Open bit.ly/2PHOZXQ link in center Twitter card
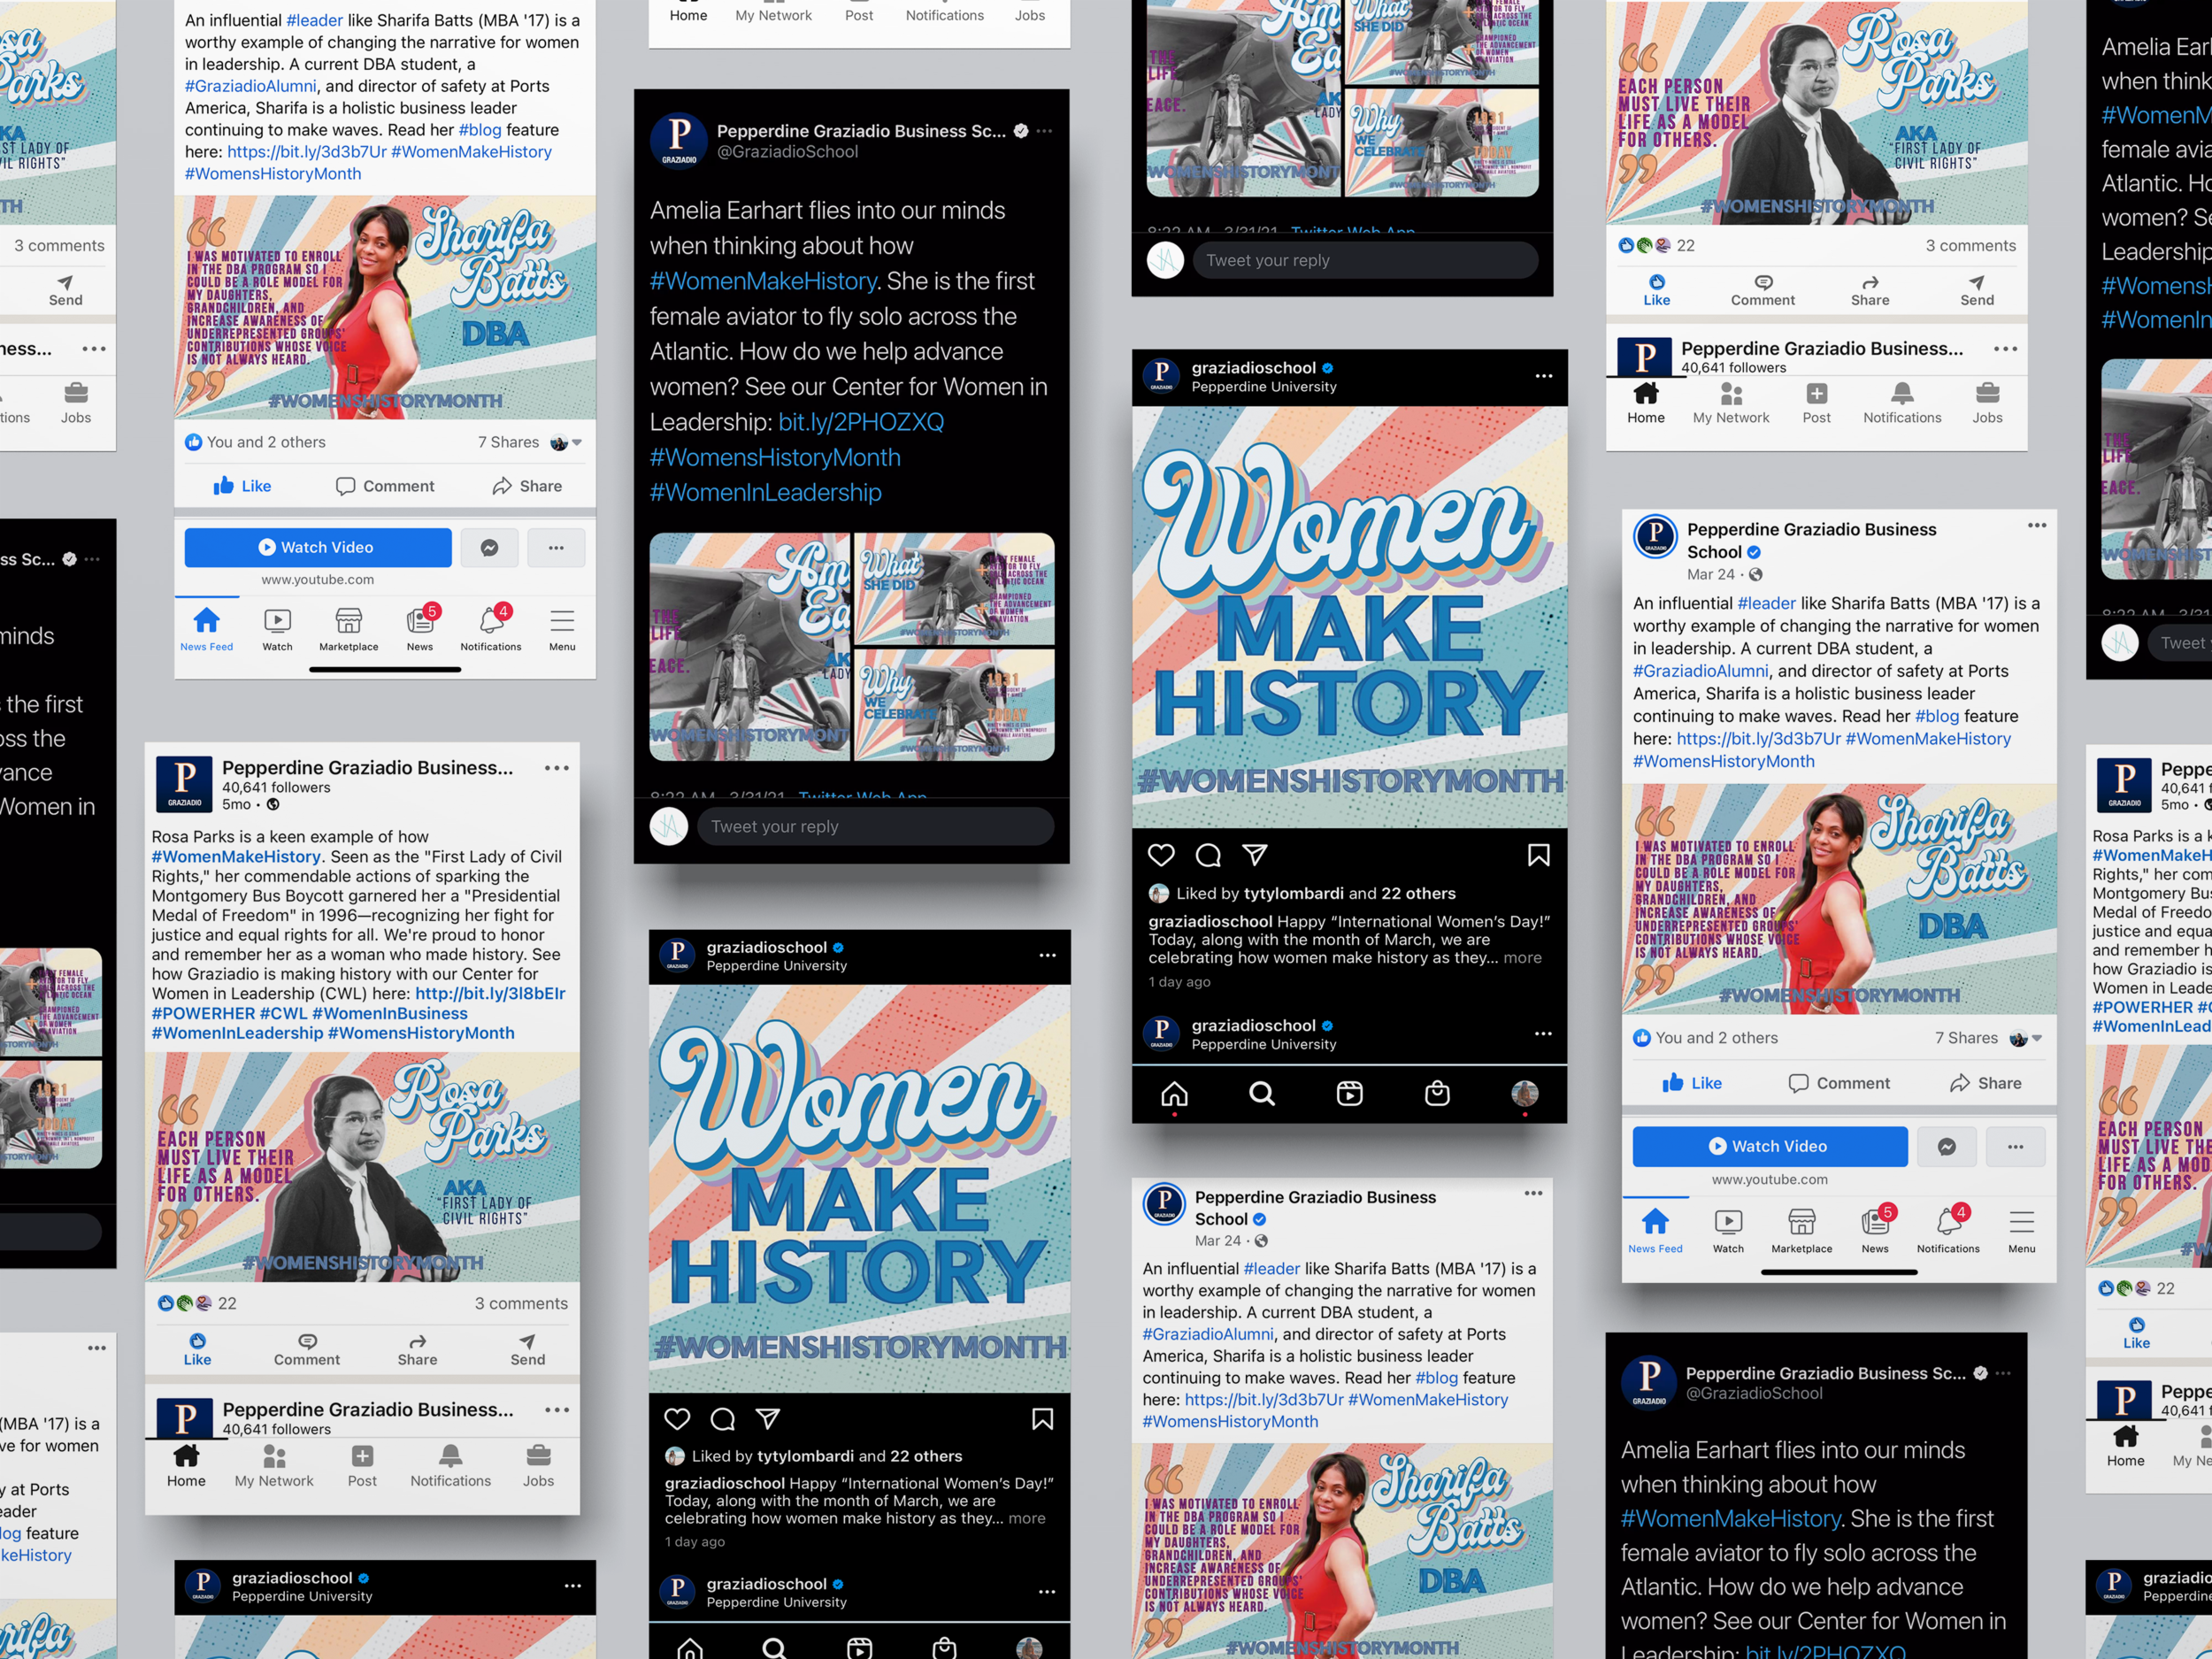The height and width of the screenshot is (1659, 2212). (861, 422)
